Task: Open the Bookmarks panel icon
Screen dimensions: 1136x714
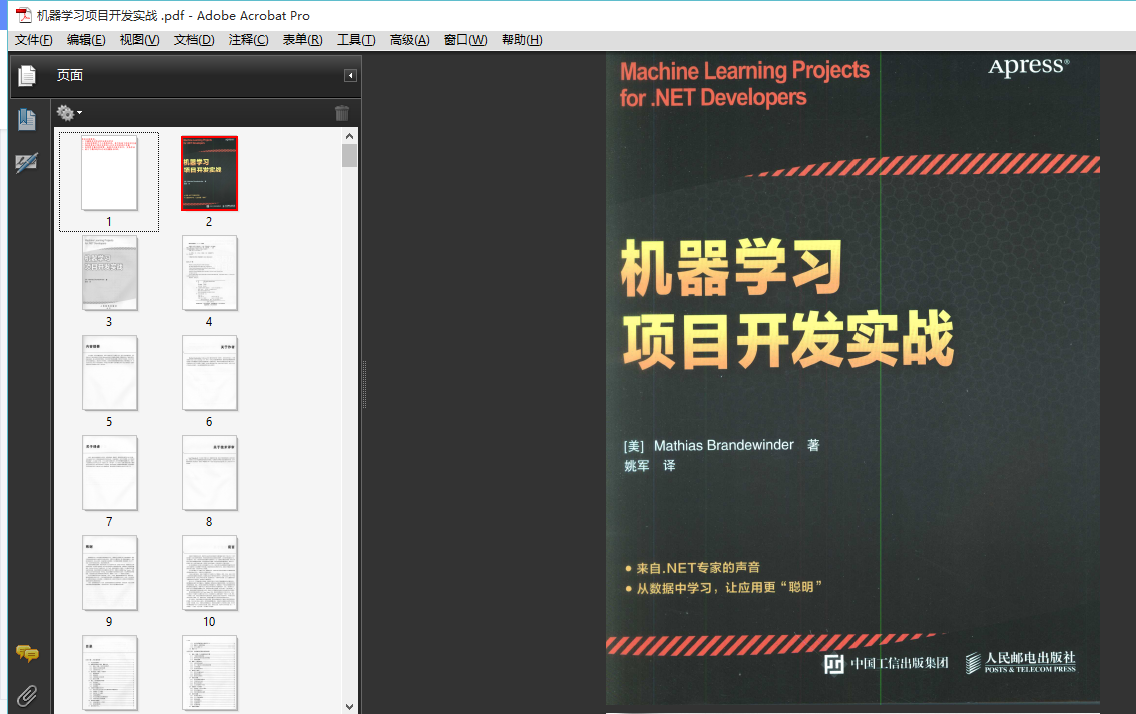Action: (x=27, y=119)
